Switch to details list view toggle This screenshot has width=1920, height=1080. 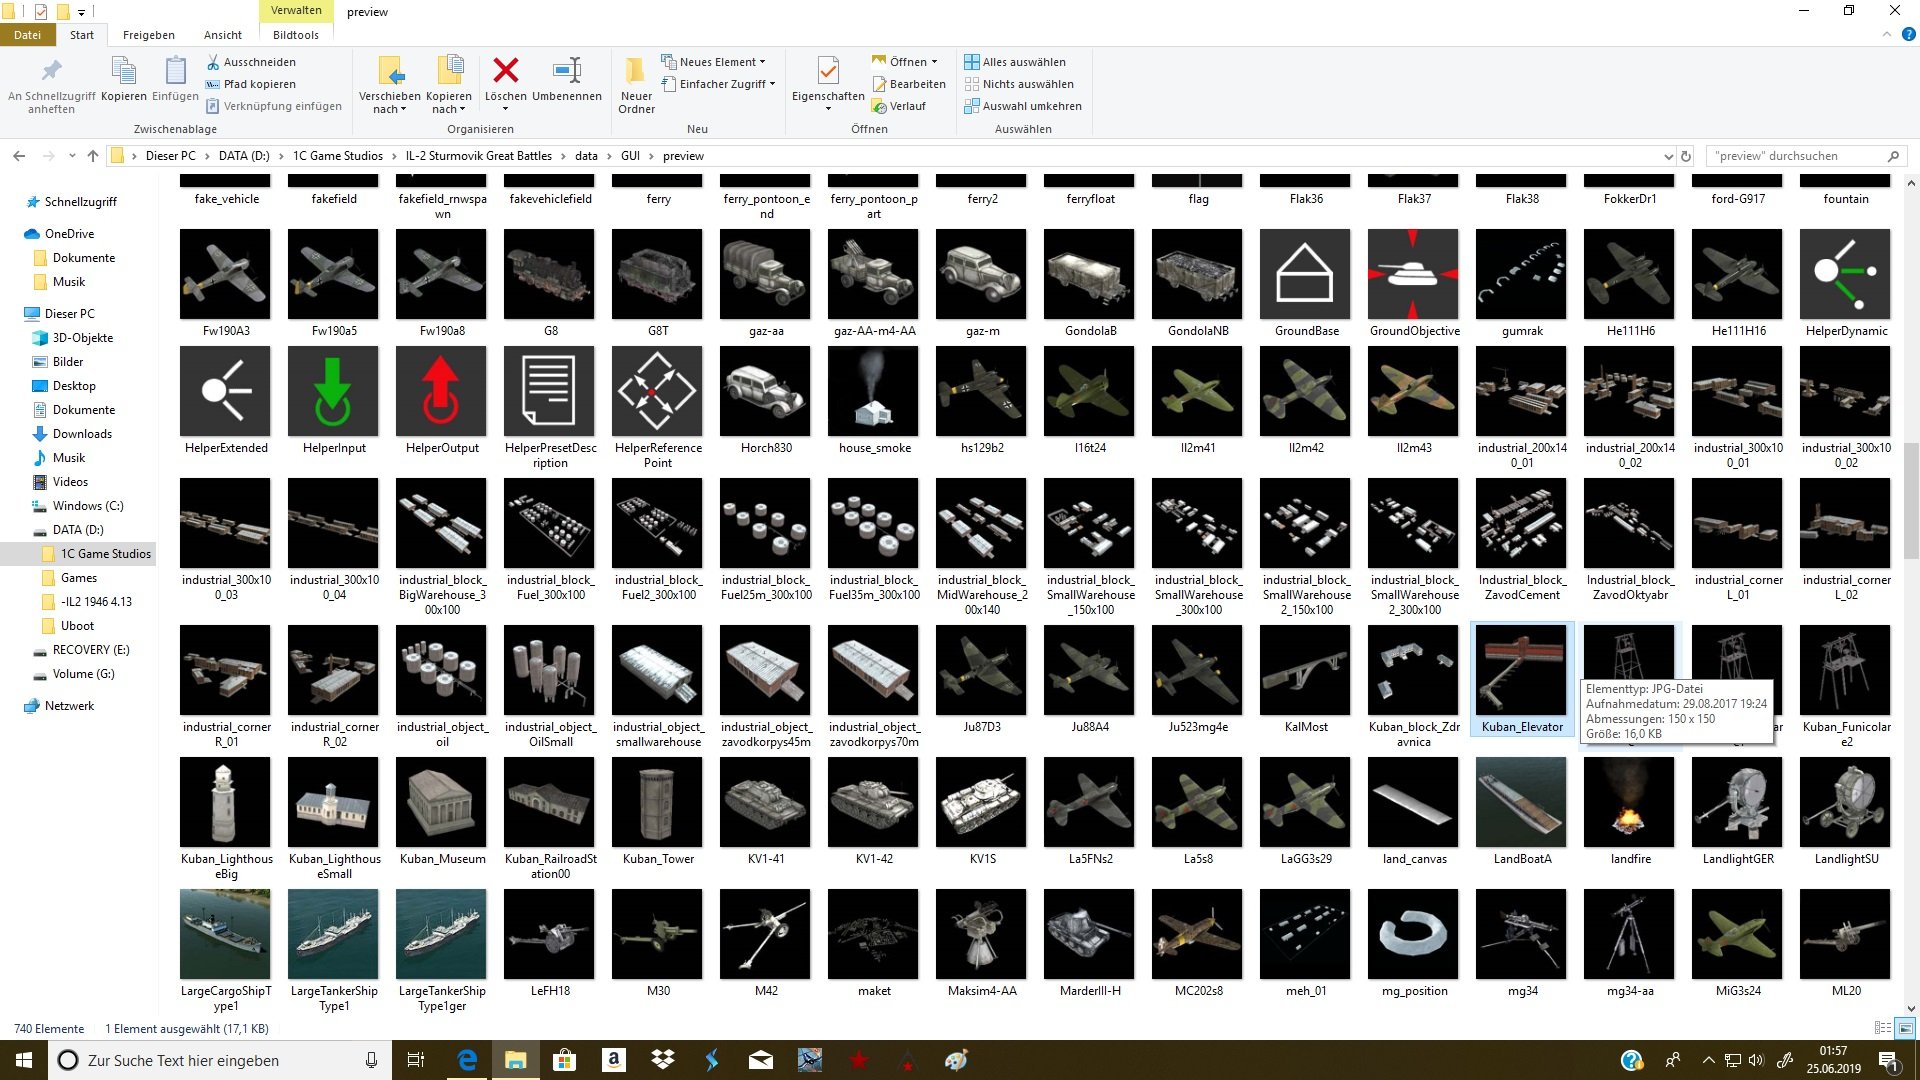1882,1028
